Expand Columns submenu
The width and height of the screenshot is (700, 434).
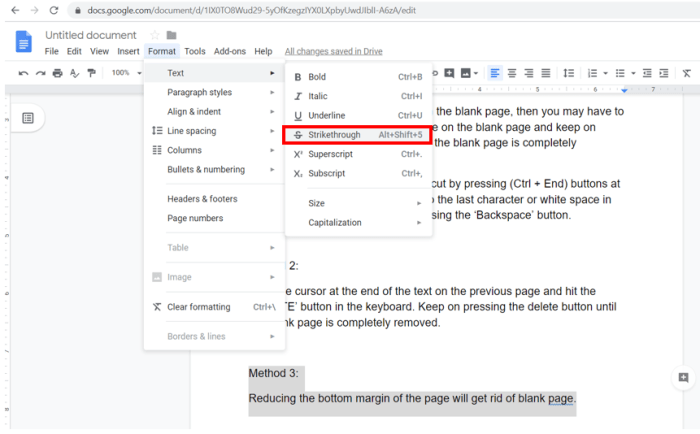click(x=214, y=150)
